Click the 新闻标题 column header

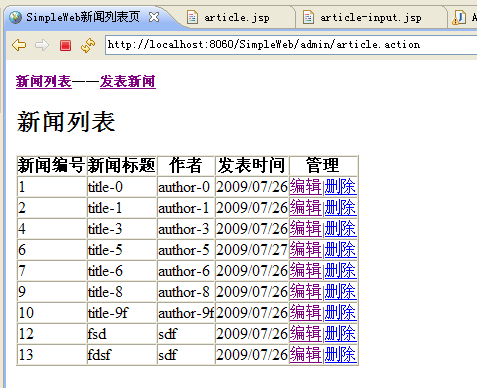122,166
